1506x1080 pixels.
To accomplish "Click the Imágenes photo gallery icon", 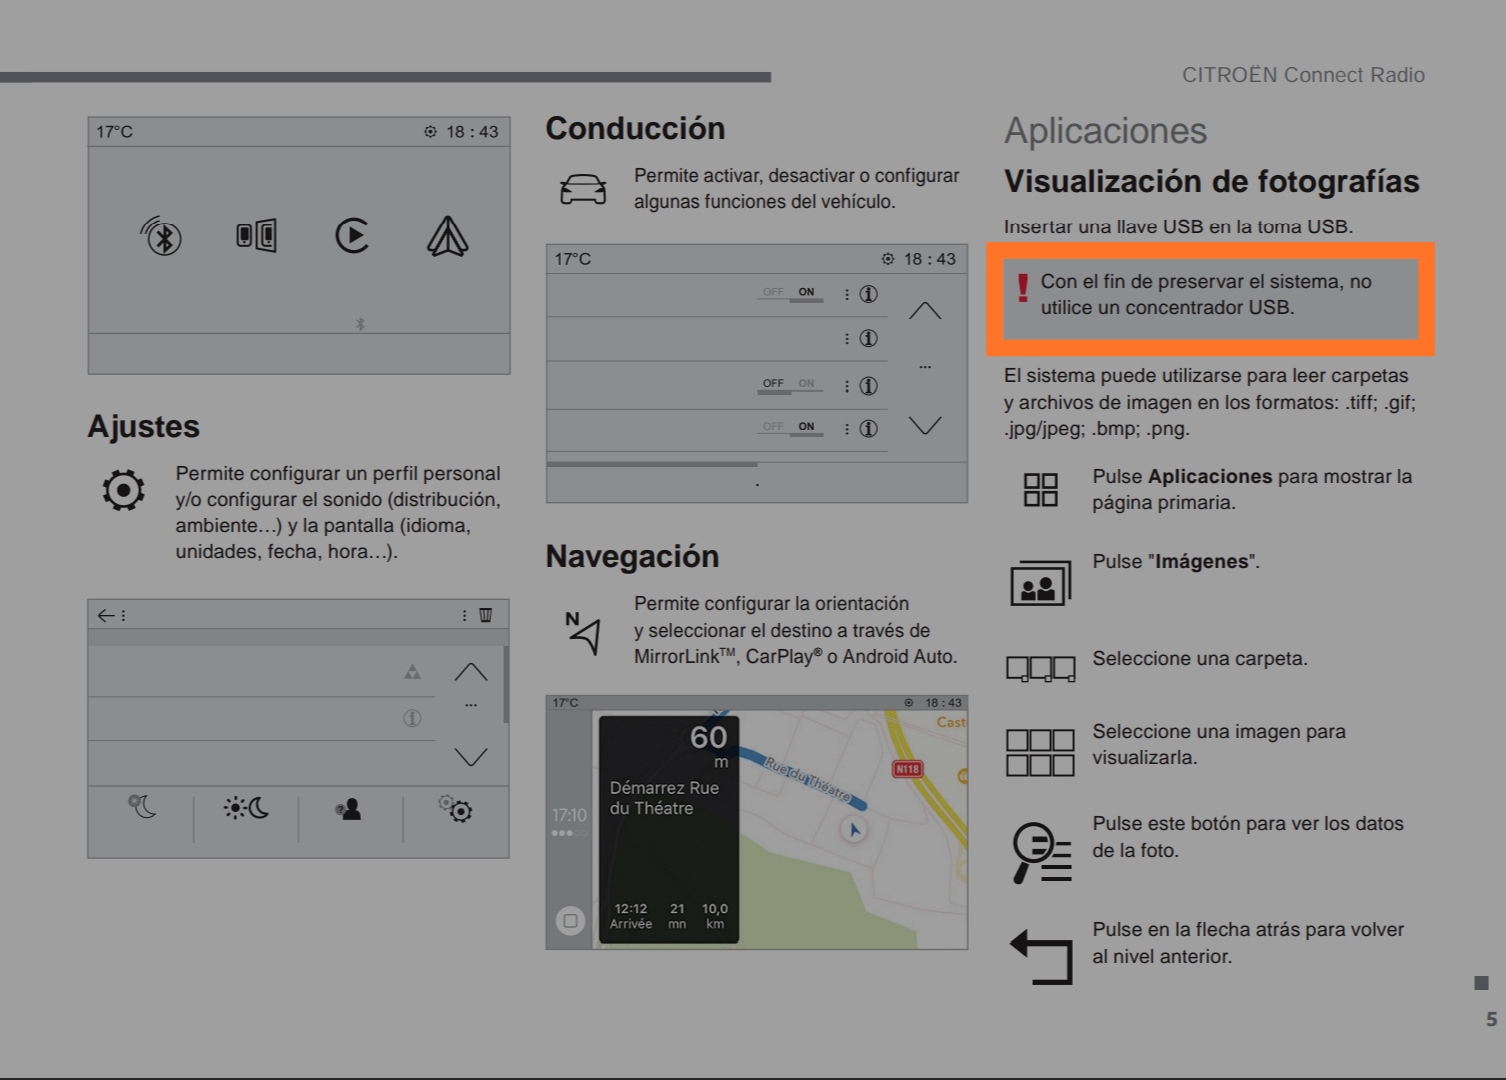I will 1041,583.
